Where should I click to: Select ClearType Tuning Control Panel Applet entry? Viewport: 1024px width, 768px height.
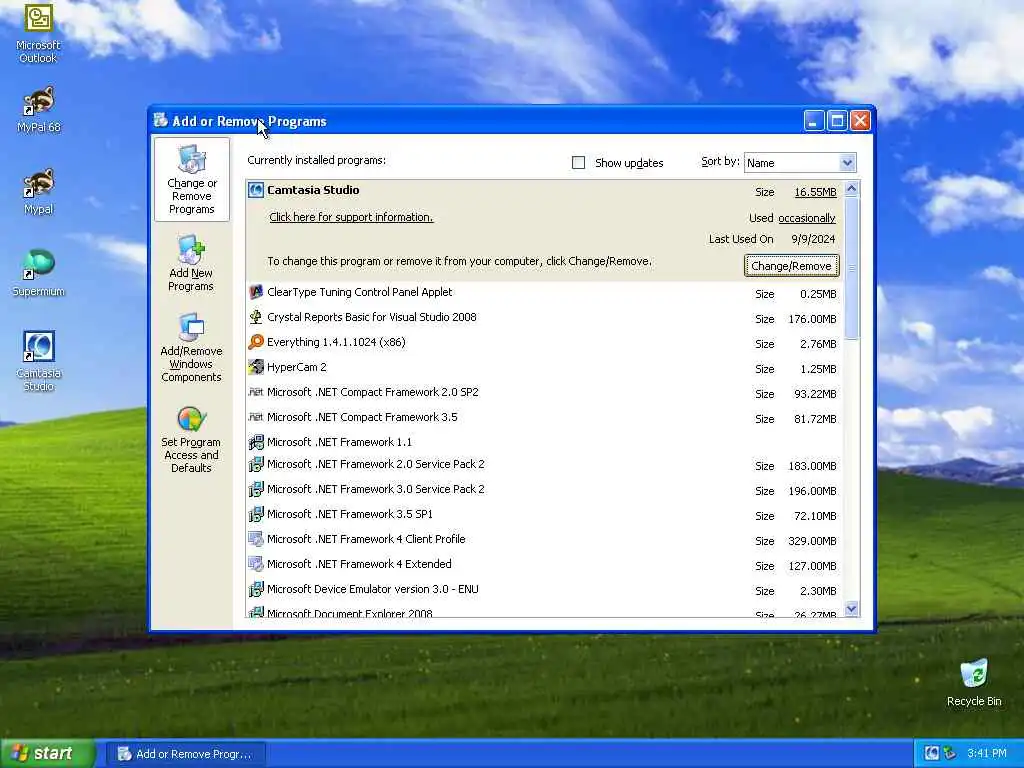click(x=545, y=293)
